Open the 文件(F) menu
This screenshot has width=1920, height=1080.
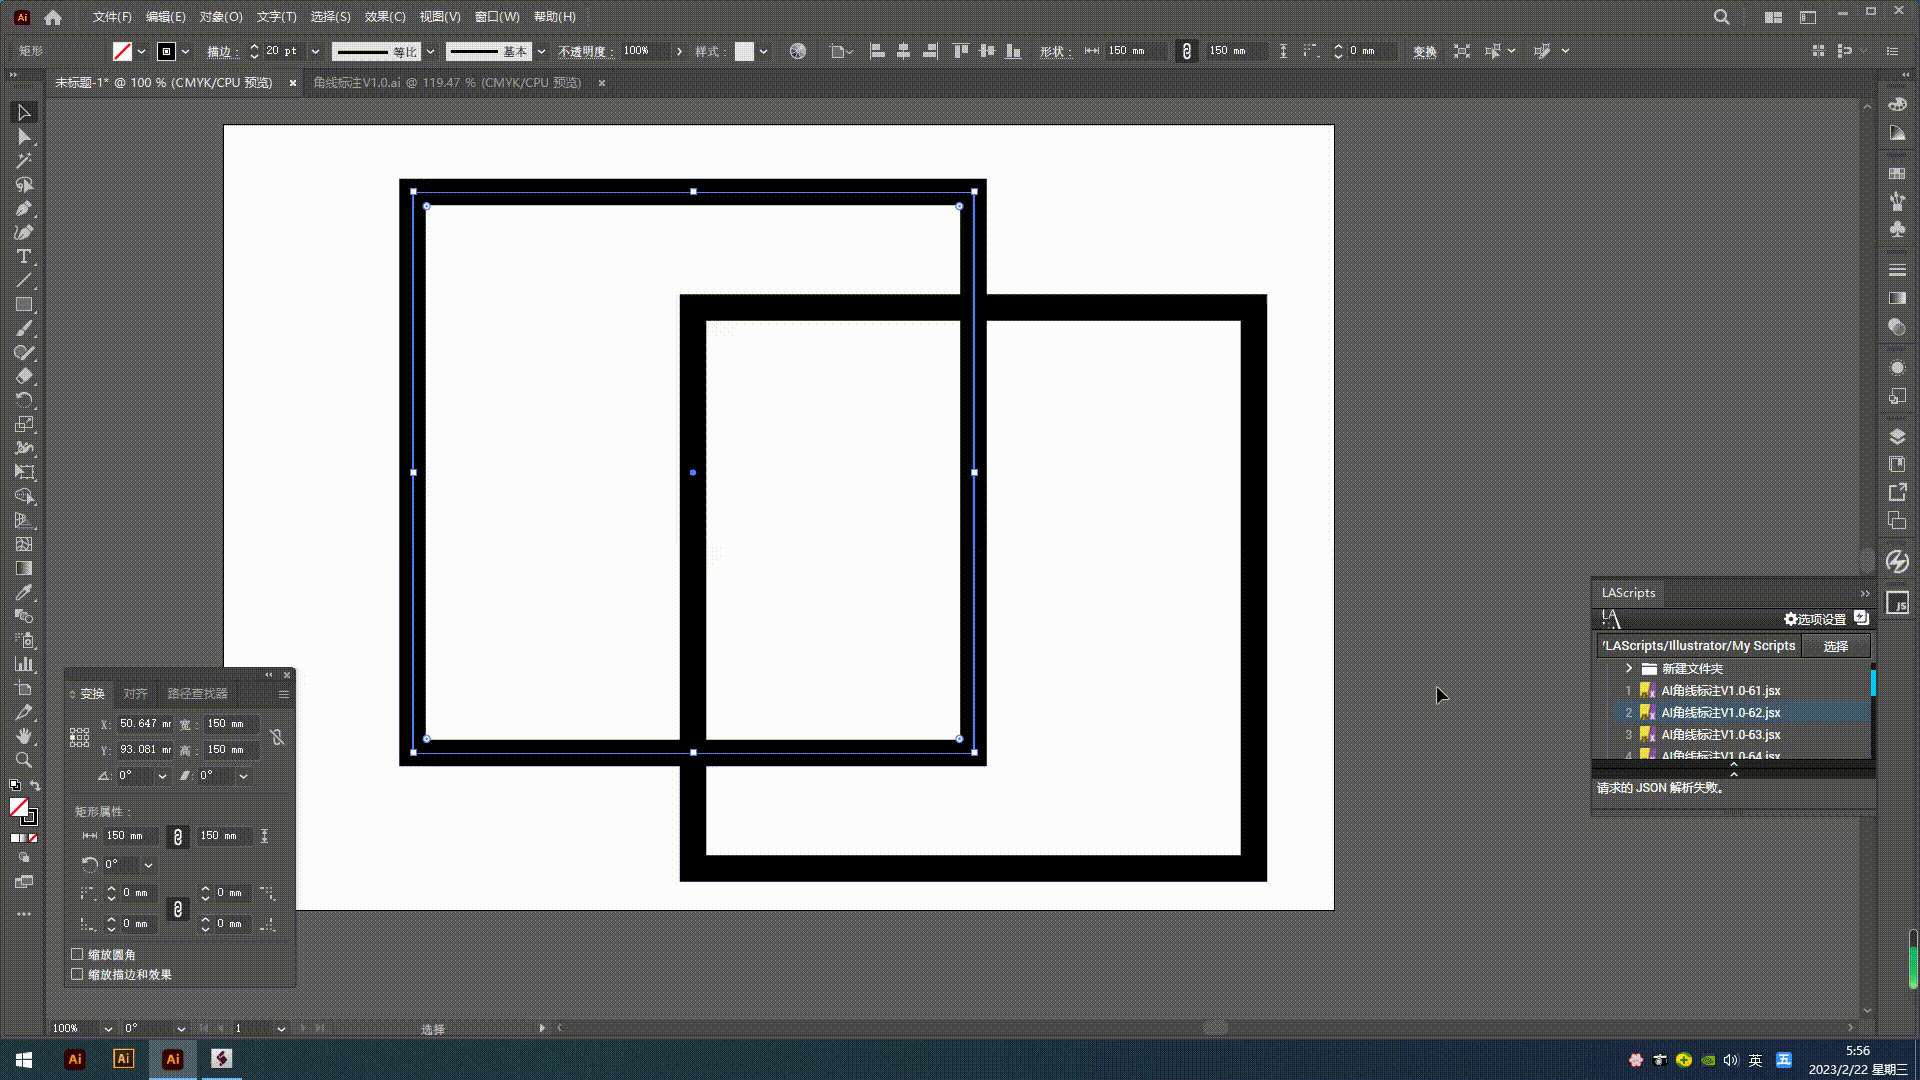pyautogui.click(x=112, y=17)
